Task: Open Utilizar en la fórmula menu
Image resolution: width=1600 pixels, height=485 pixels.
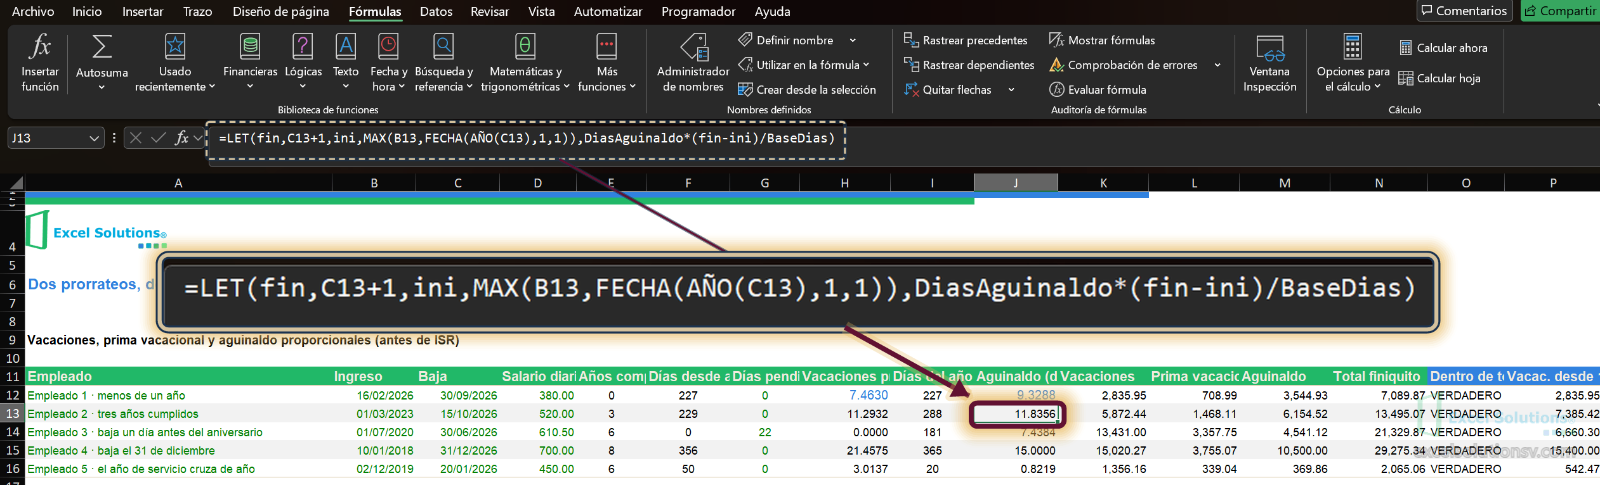Action: coord(804,65)
